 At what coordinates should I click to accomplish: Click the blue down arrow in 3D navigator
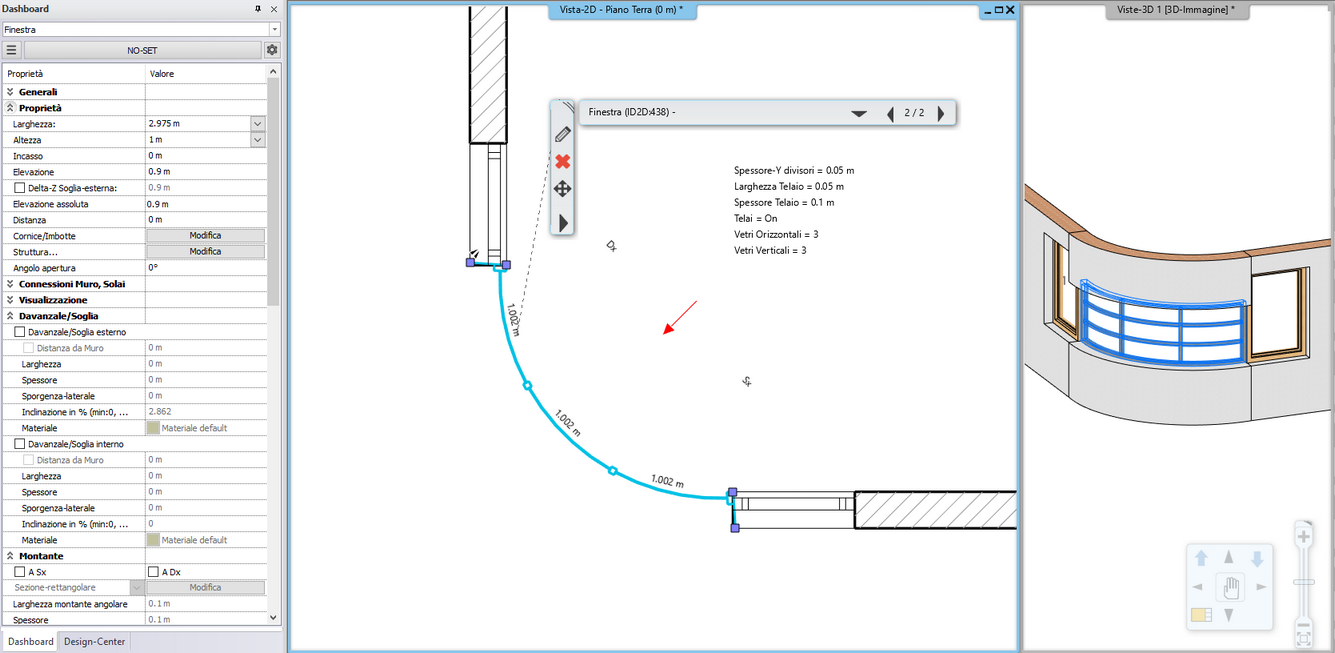[x=1257, y=558]
